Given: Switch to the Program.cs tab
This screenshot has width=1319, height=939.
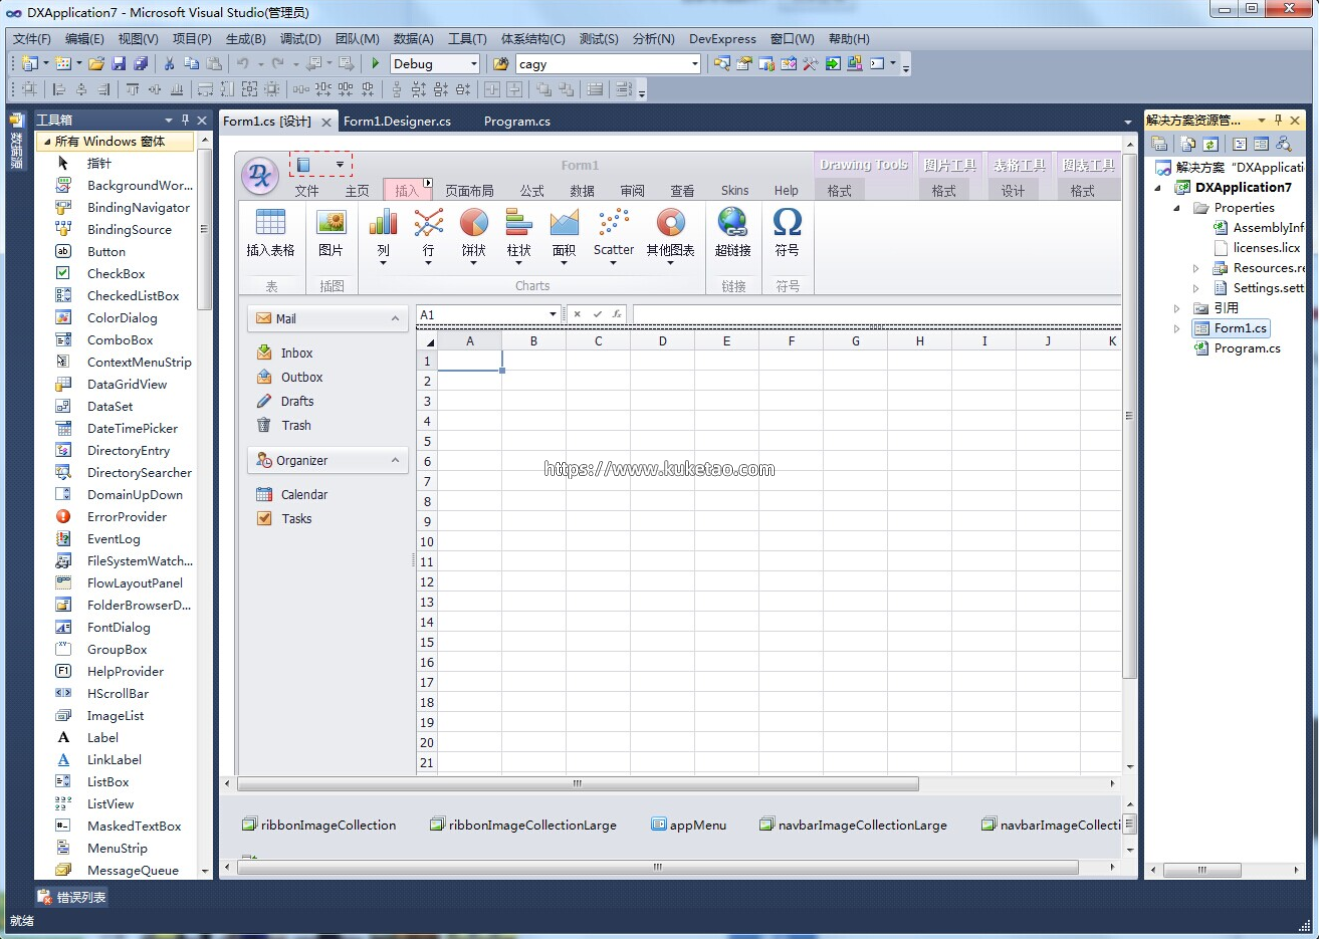Looking at the screenshot, I should pyautogui.click(x=517, y=122).
